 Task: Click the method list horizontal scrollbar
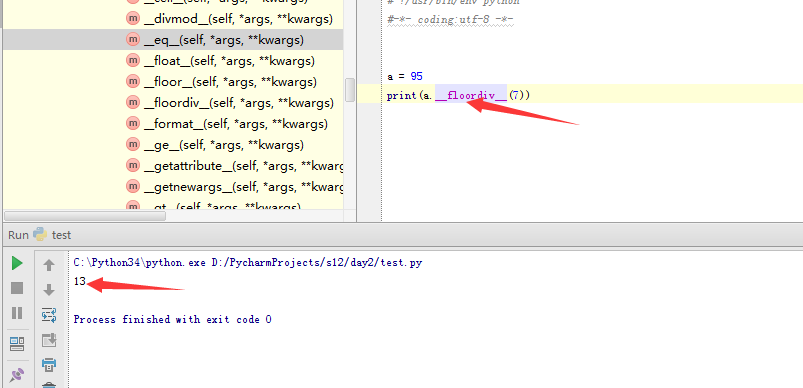click(x=85, y=216)
